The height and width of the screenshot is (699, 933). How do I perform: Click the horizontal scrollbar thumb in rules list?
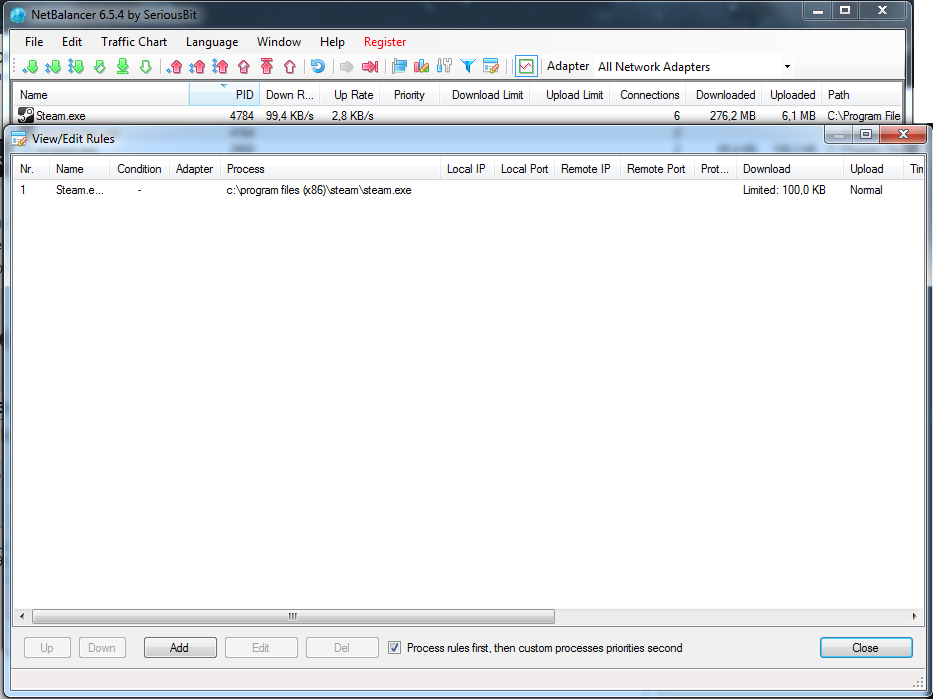click(x=293, y=616)
